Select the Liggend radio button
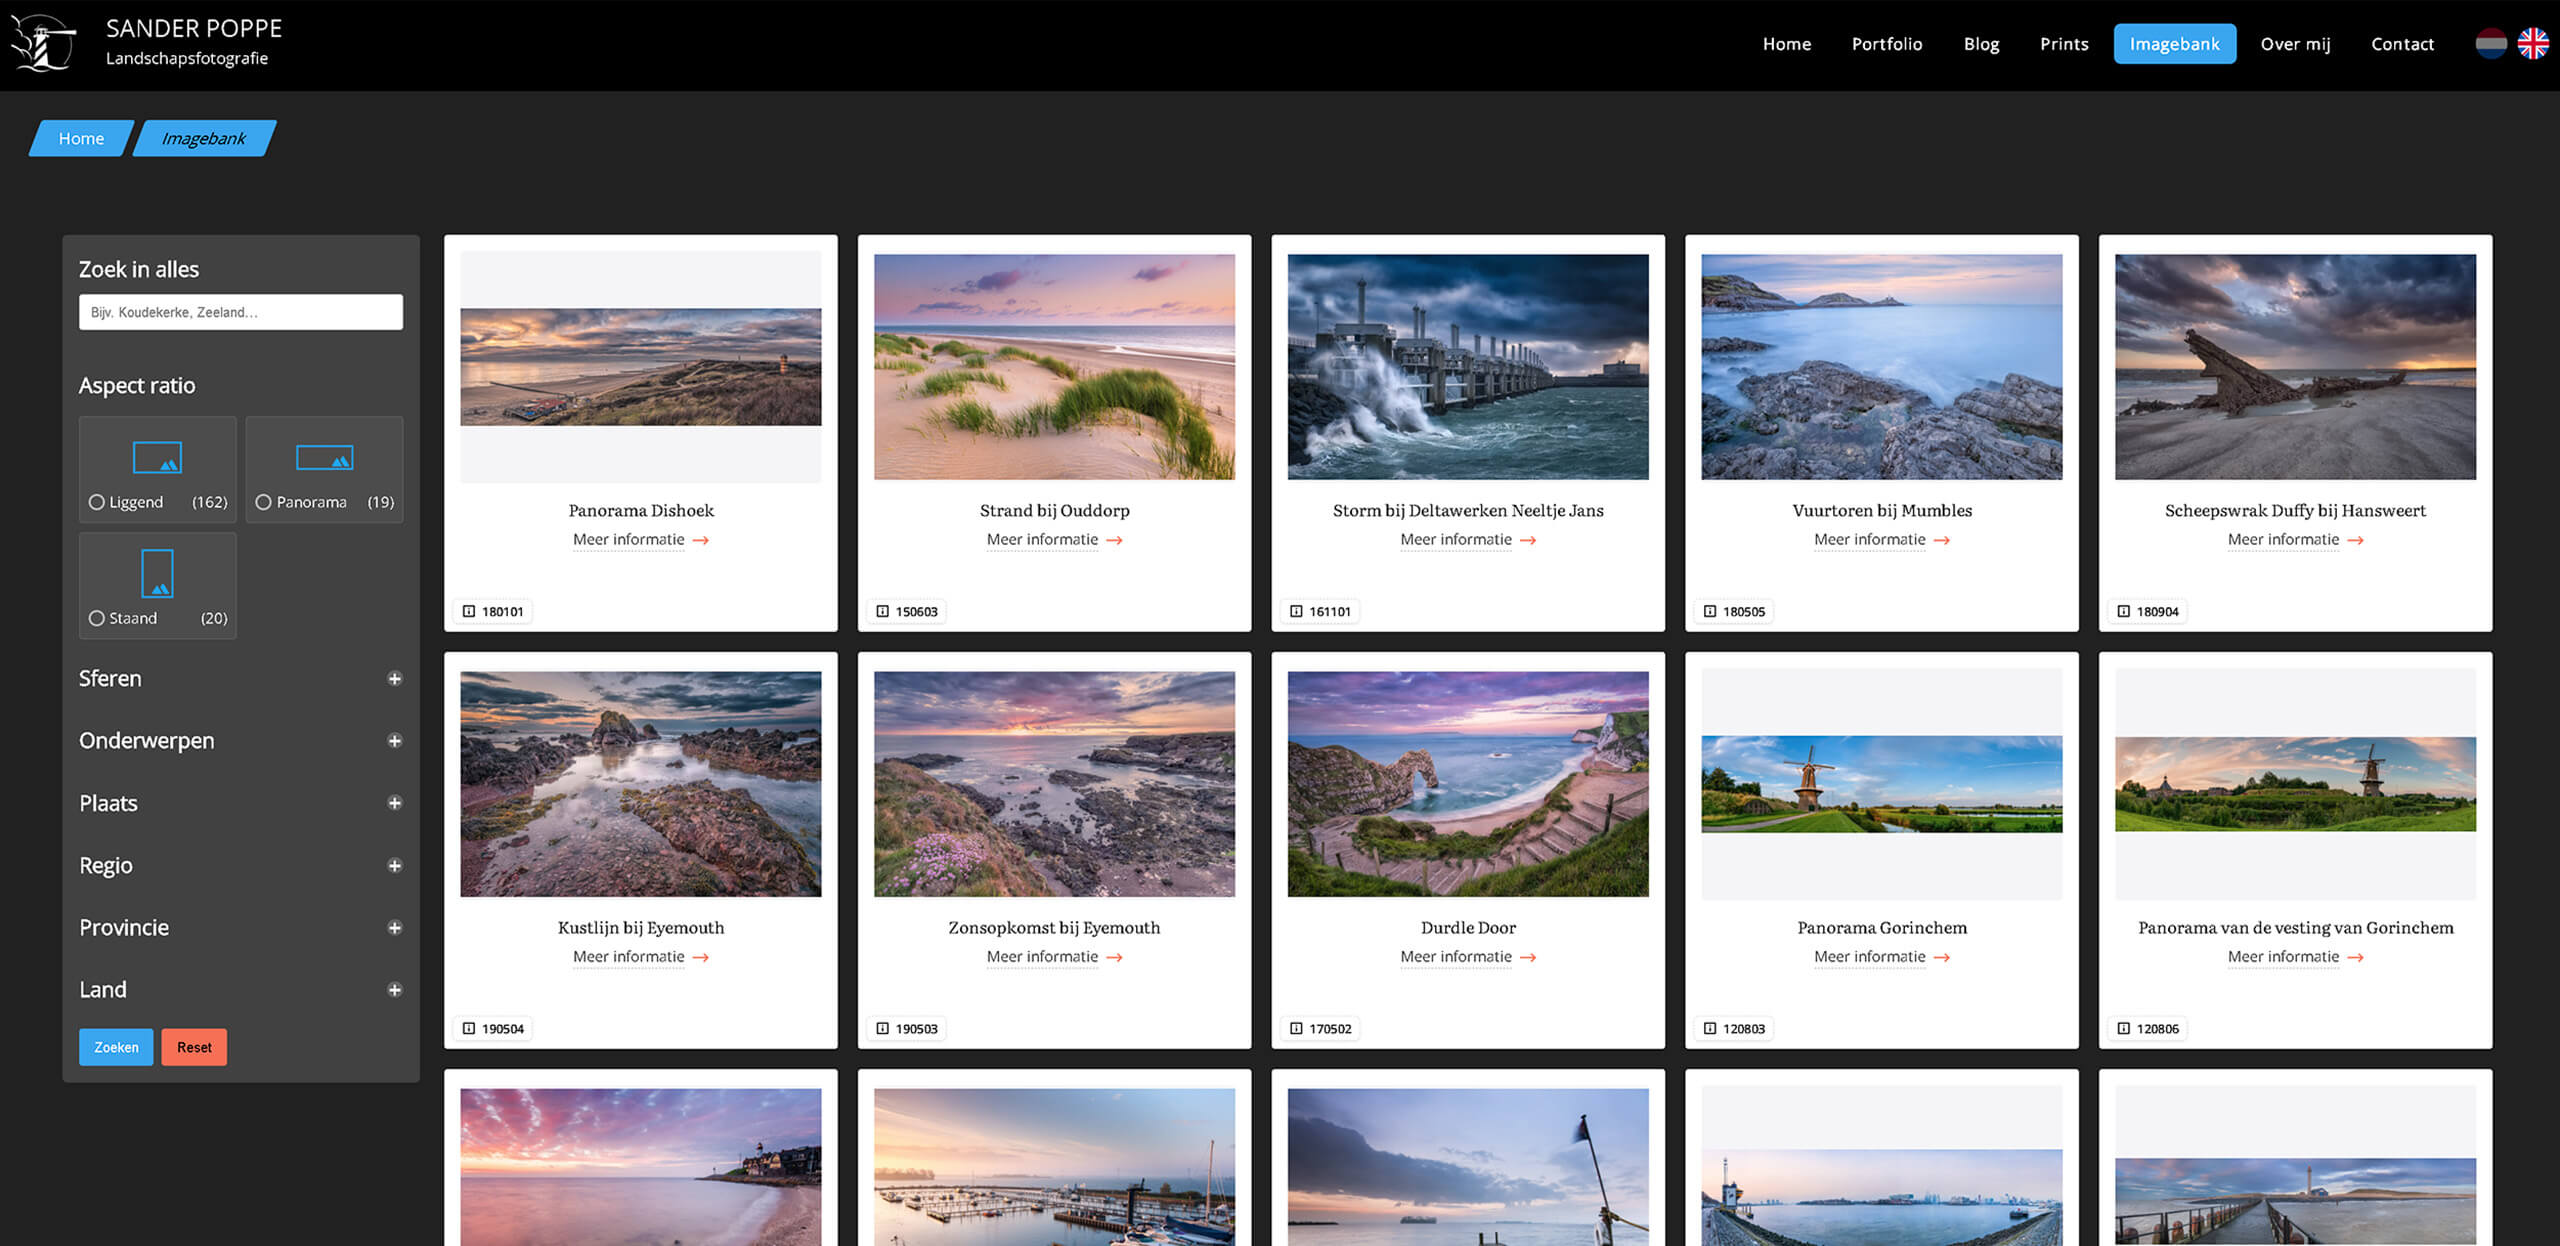This screenshot has width=2560, height=1246. pyautogui.click(x=97, y=501)
